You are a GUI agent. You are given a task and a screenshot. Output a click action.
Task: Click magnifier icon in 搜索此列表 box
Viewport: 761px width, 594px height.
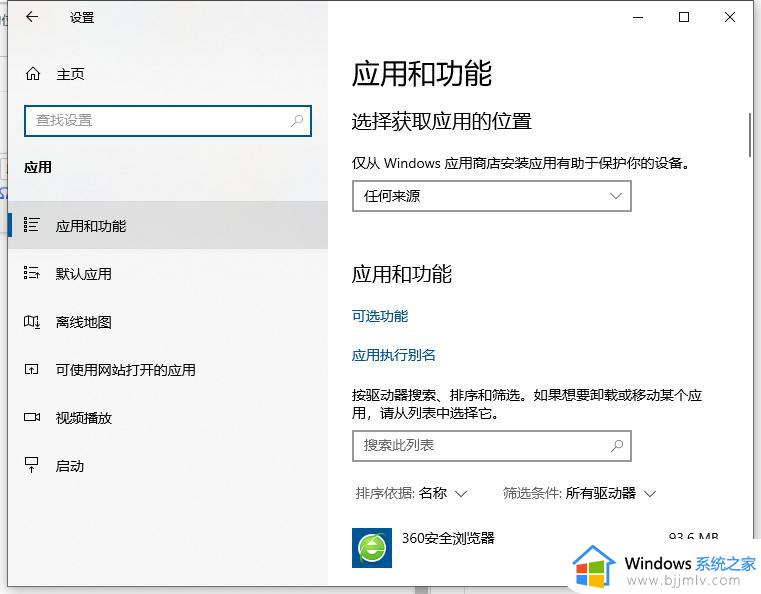tap(617, 445)
